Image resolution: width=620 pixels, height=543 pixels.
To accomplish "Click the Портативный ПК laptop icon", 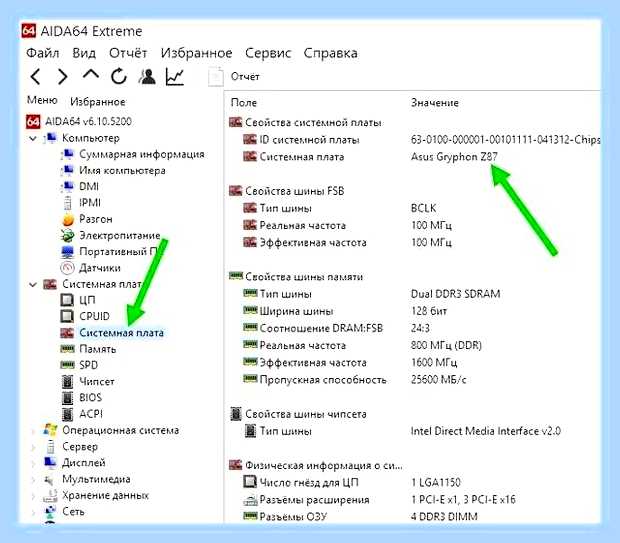I will [x=67, y=252].
